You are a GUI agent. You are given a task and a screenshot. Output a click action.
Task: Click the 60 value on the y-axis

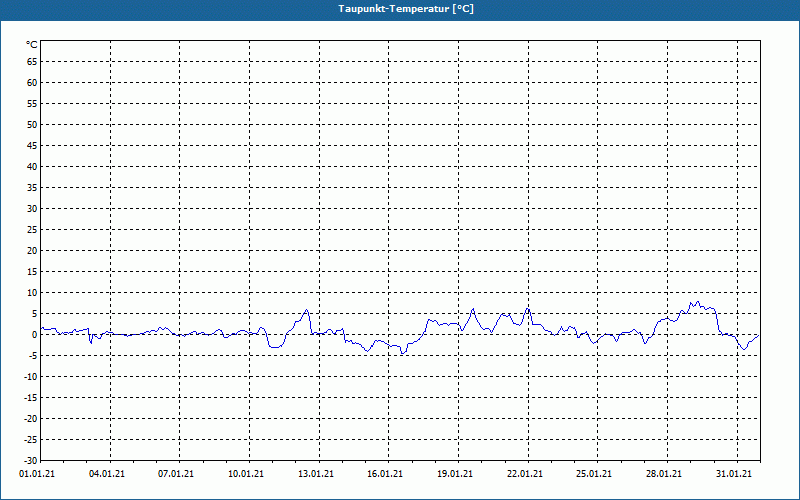point(32,83)
